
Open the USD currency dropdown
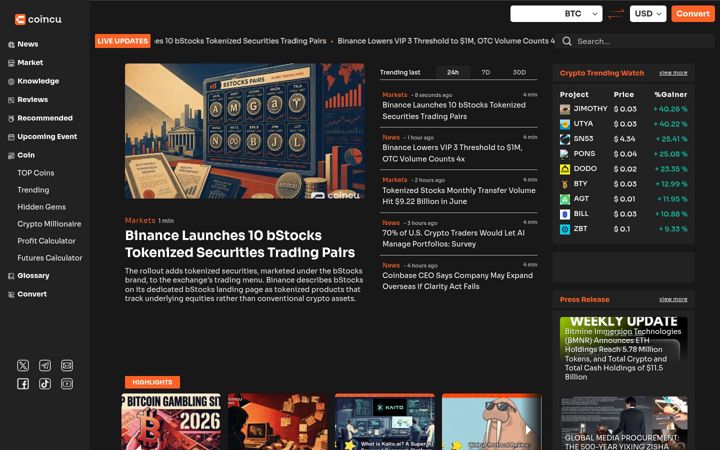point(648,14)
